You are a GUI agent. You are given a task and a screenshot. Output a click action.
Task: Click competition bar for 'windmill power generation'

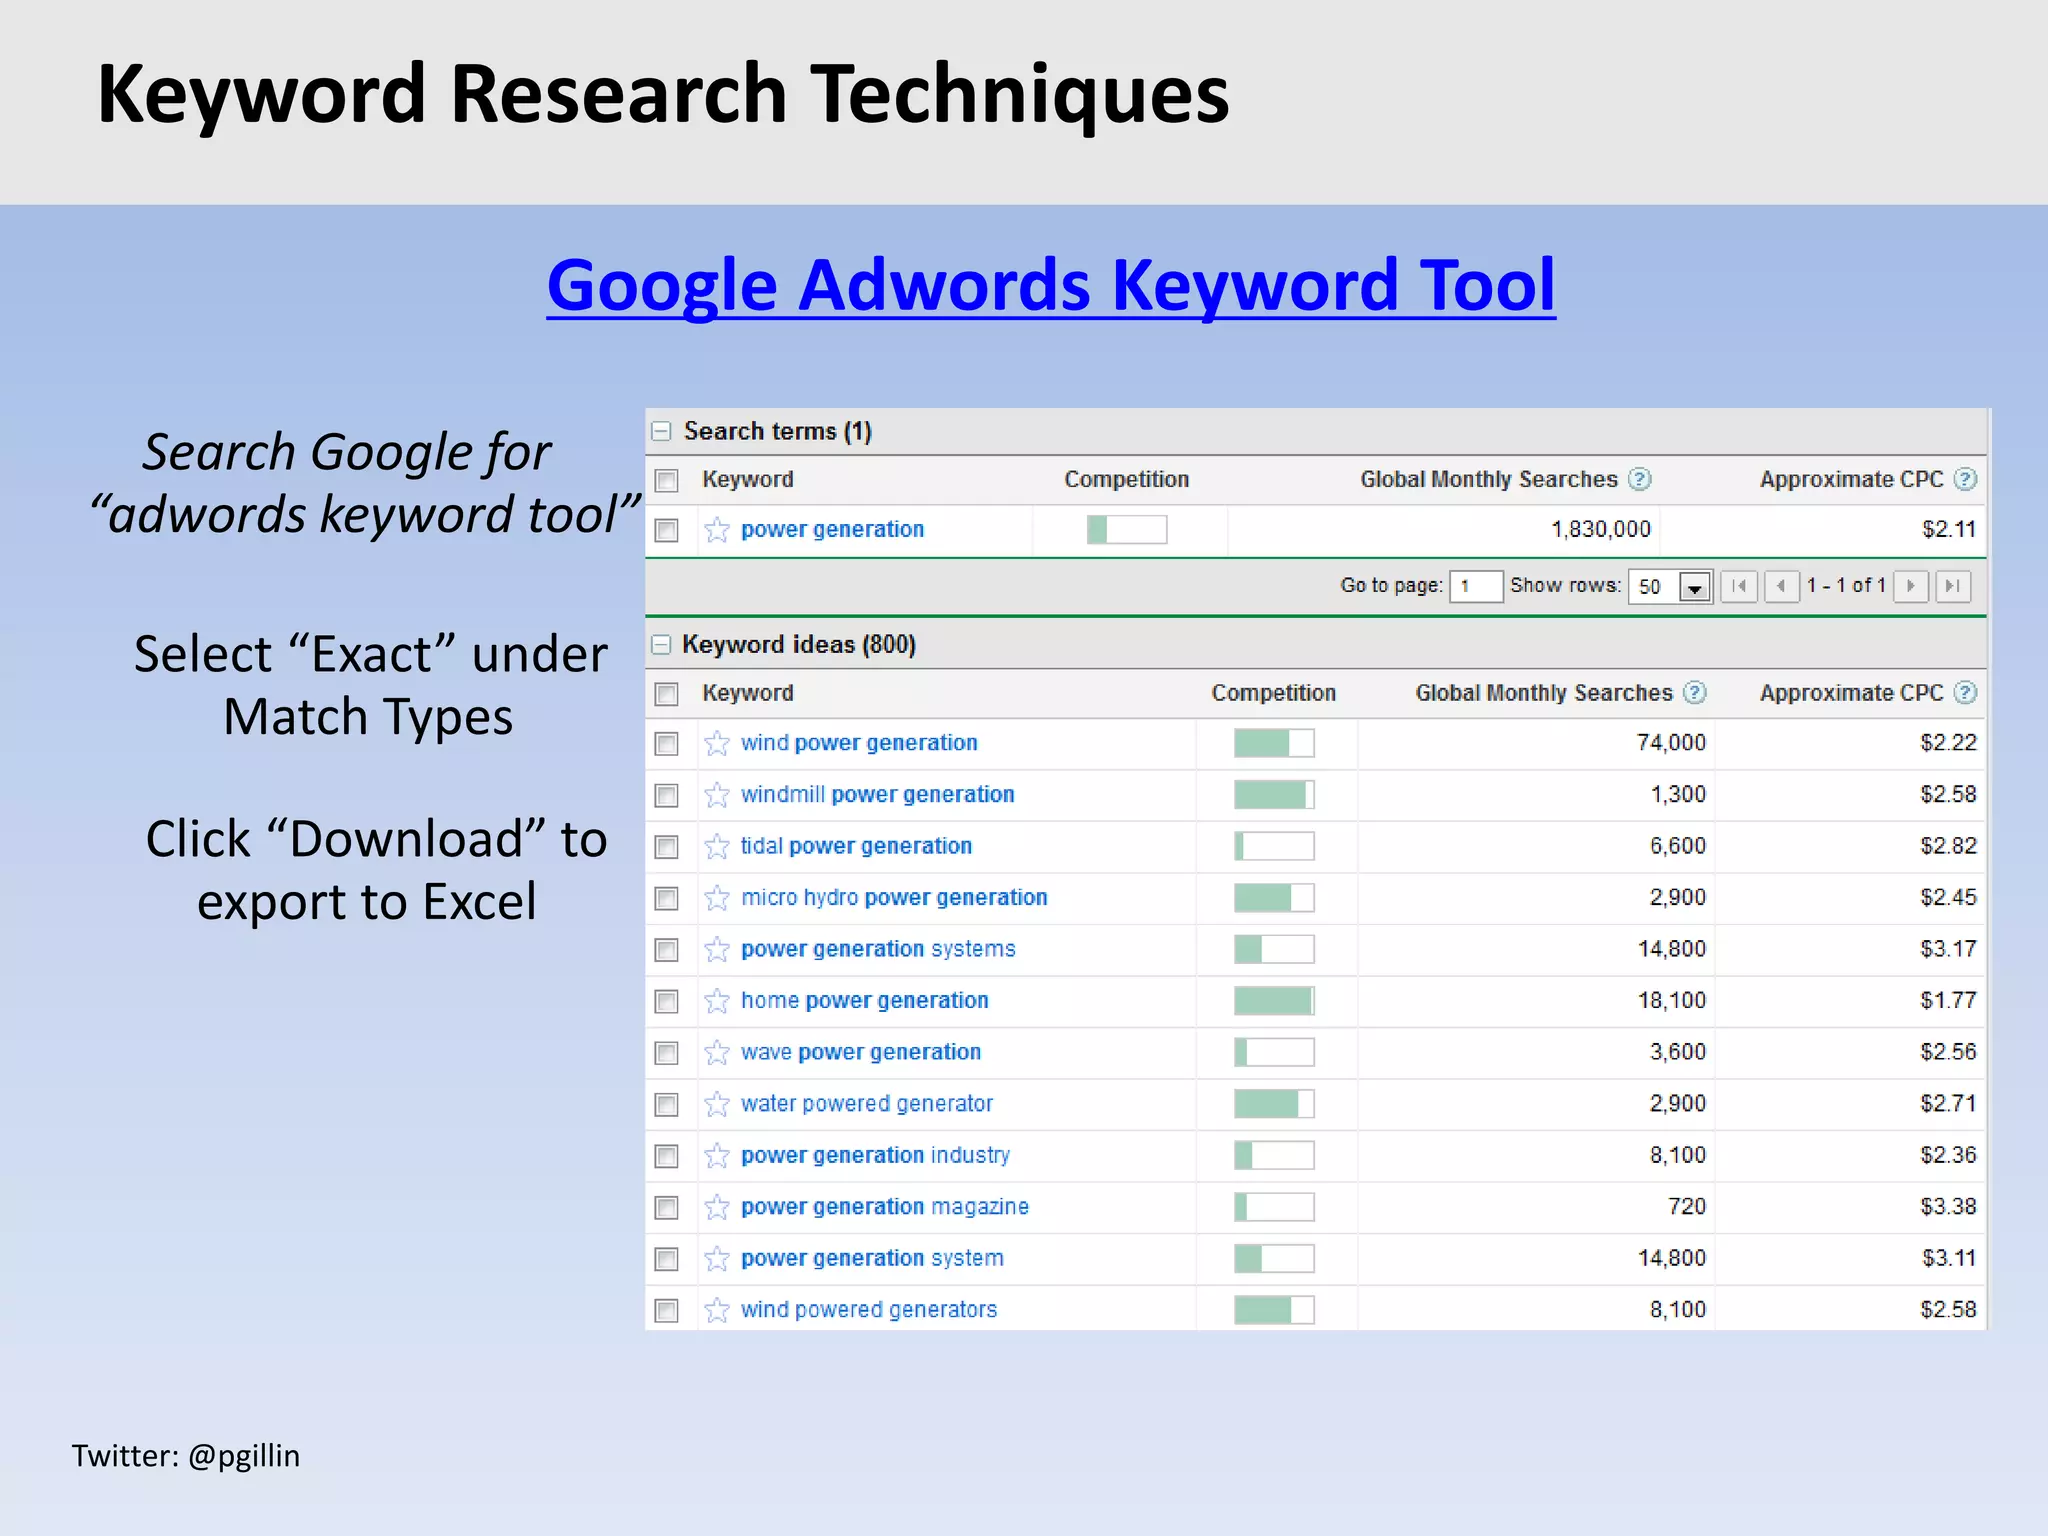[1274, 795]
